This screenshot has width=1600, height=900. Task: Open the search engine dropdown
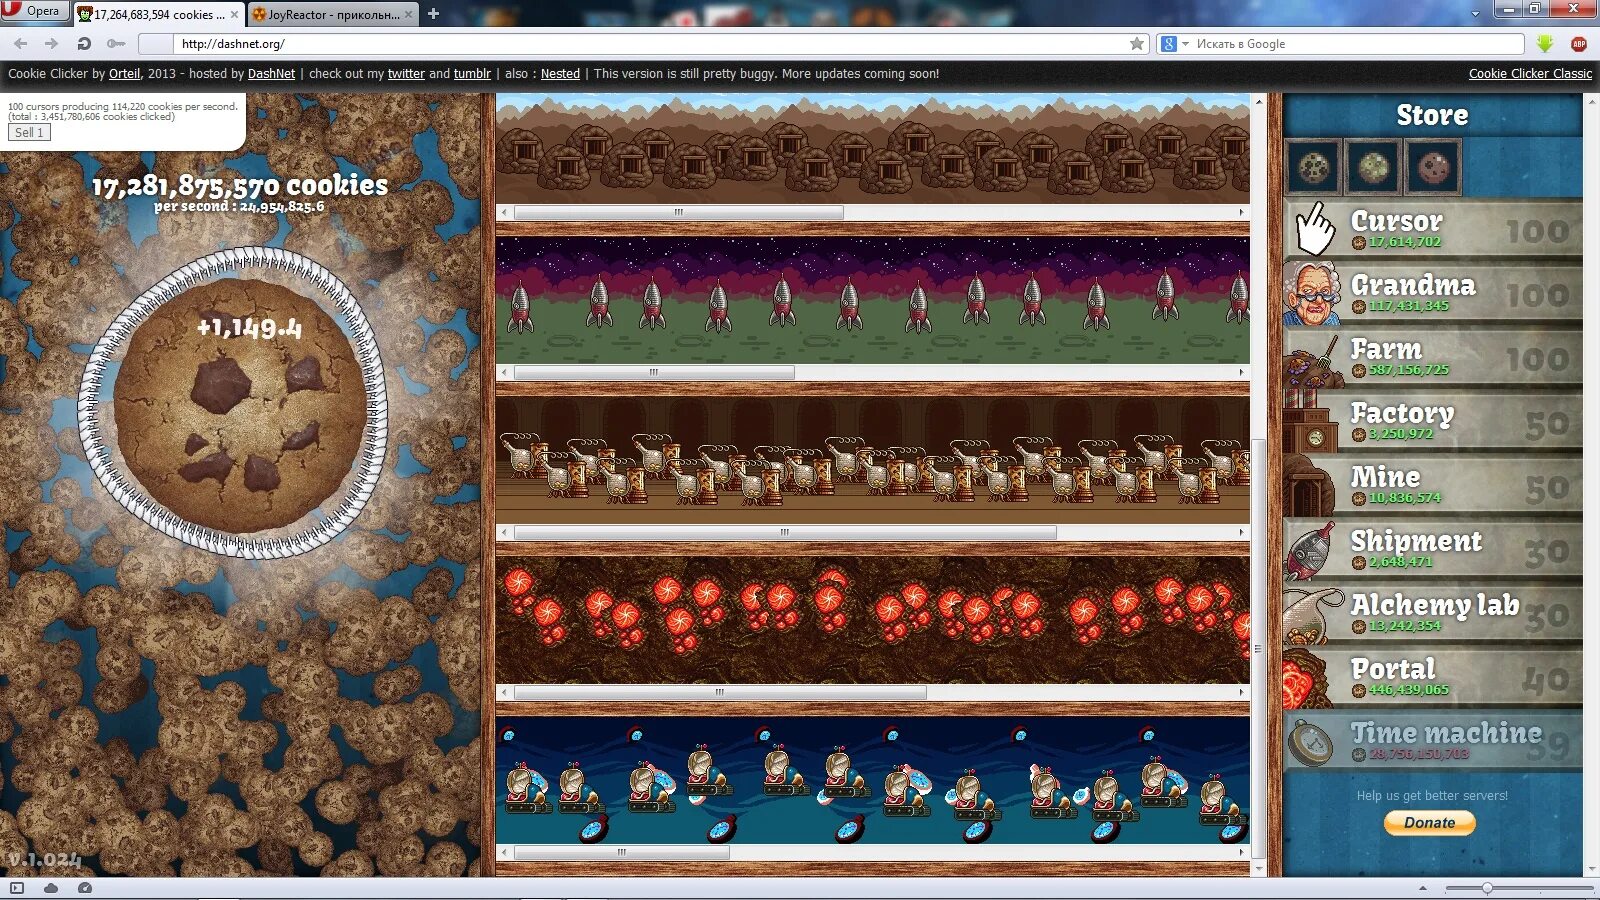pyautogui.click(x=1174, y=44)
